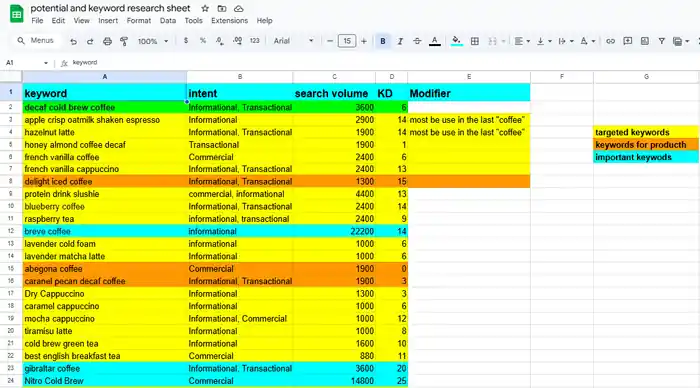Select the Paint format tool

(x=124, y=41)
